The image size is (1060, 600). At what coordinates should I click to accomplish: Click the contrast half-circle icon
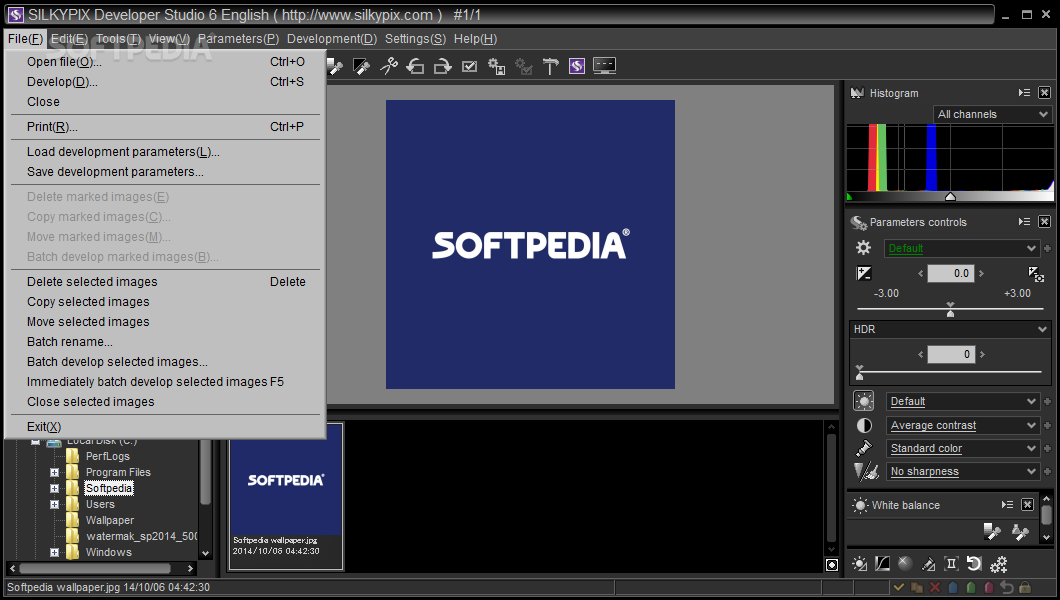coord(864,425)
